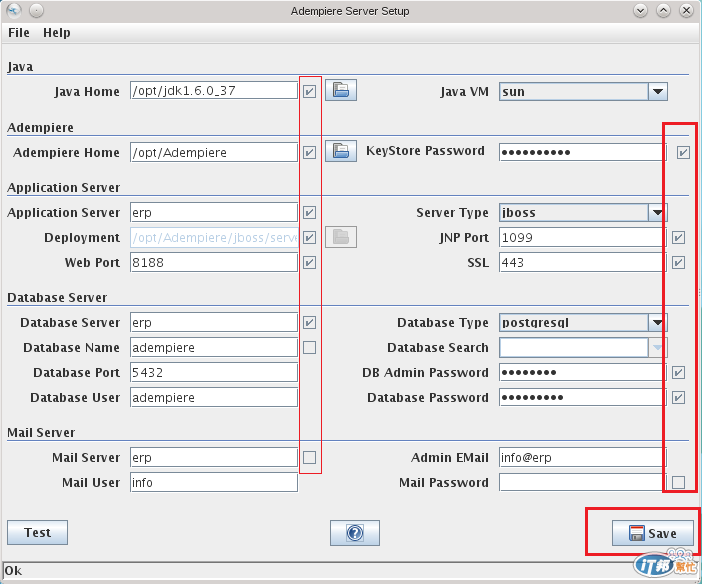Open the Java VM dropdown

click(x=658, y=91)
